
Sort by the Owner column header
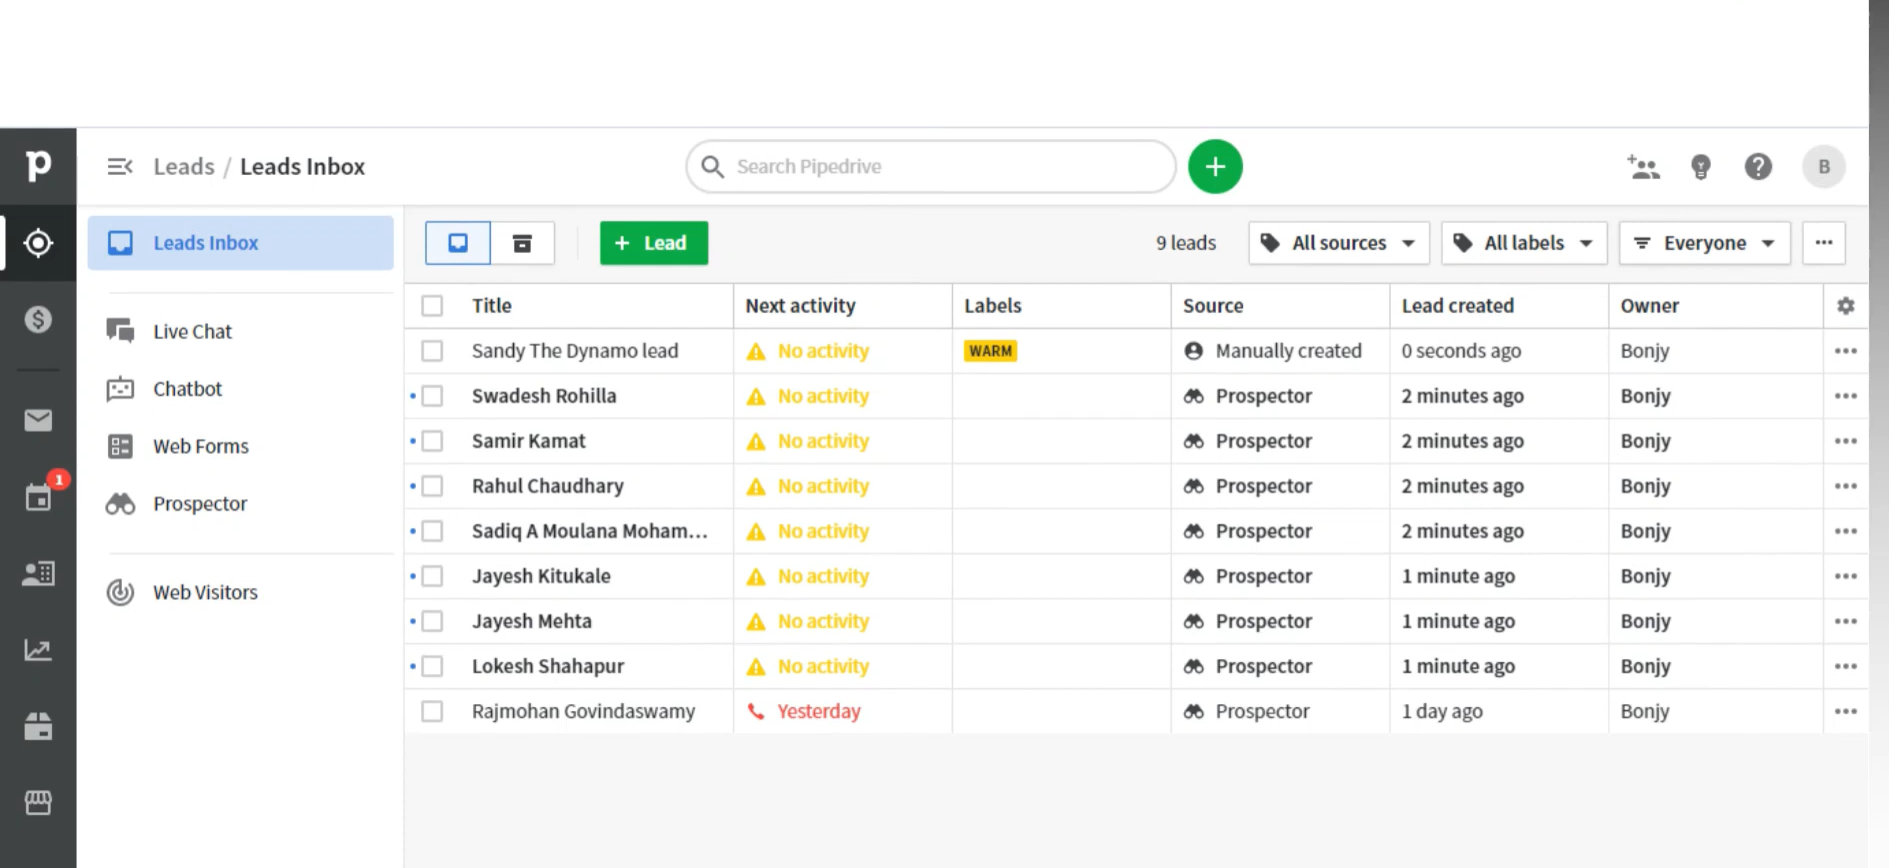(1650, 306)
